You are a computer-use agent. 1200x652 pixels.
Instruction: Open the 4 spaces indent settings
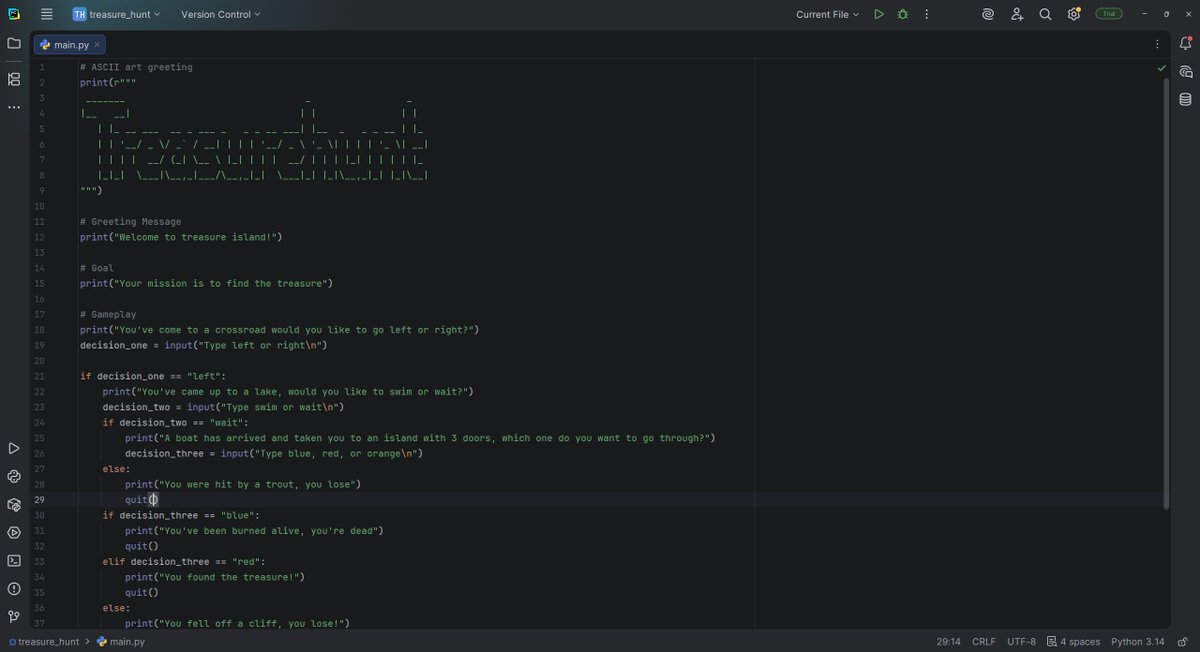(1073, 642)
